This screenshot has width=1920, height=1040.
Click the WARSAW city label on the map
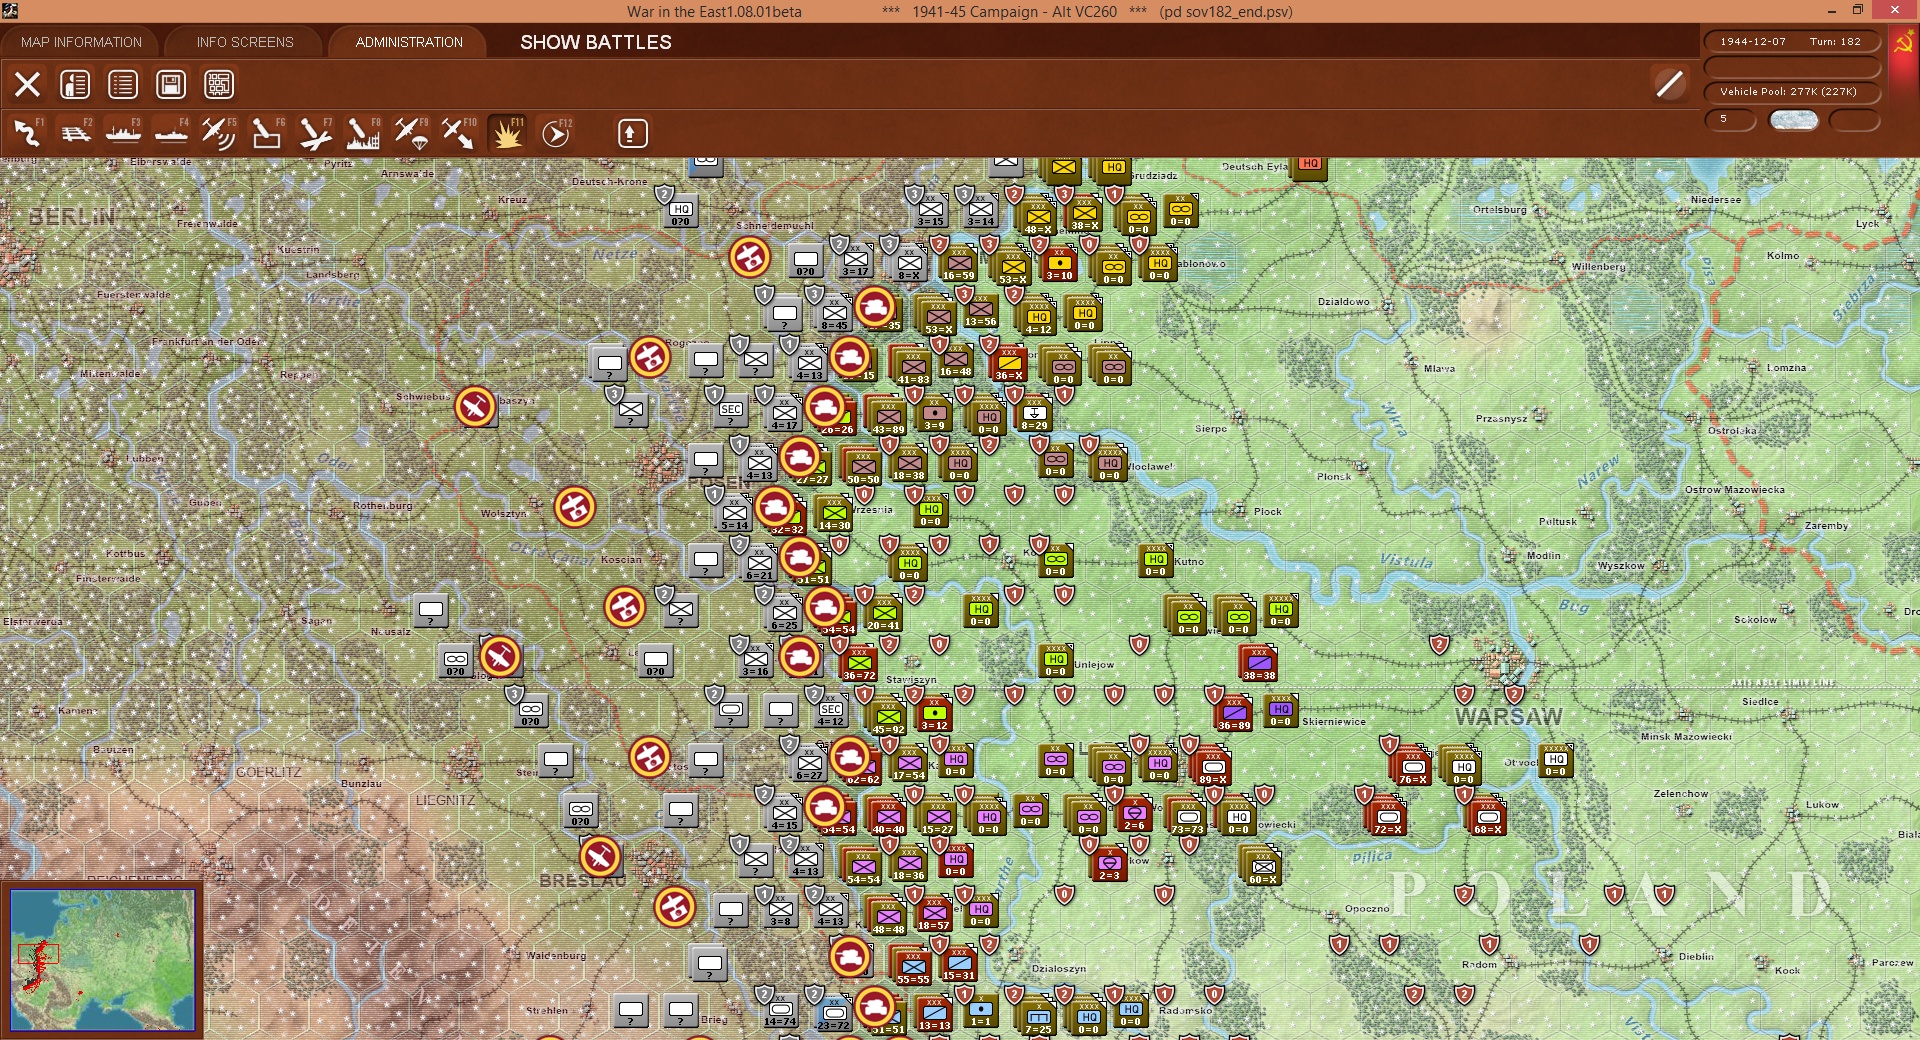(1508, 717)
